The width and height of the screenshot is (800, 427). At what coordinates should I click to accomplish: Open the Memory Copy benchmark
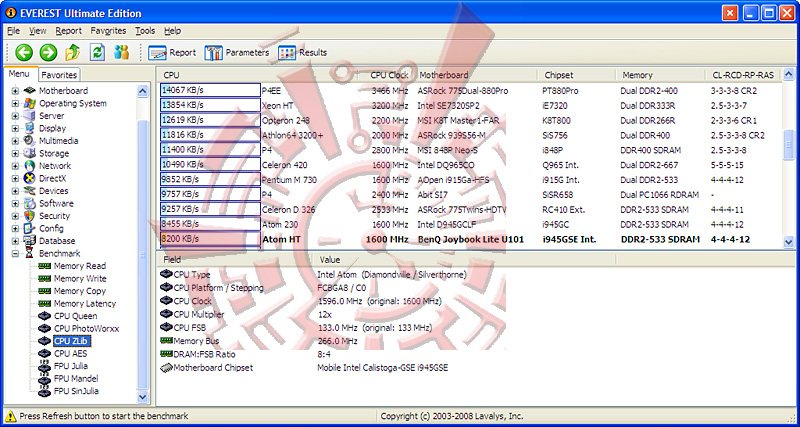pyautogui.click(x=80, y=291)
